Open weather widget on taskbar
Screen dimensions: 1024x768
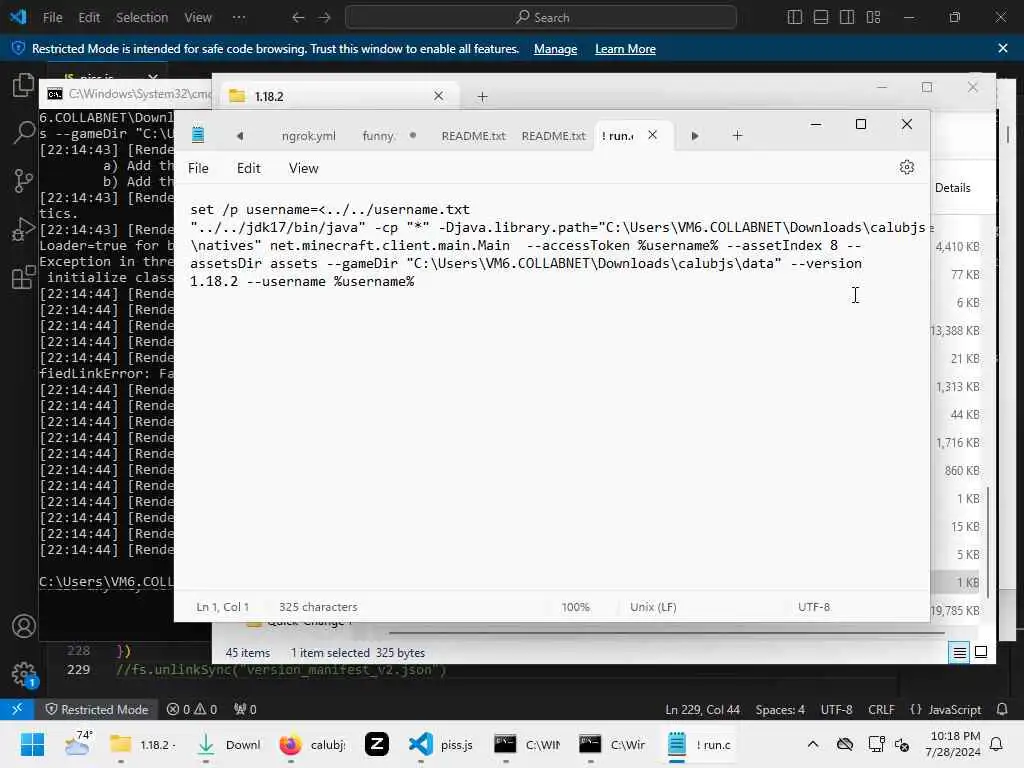coord(78,744)
